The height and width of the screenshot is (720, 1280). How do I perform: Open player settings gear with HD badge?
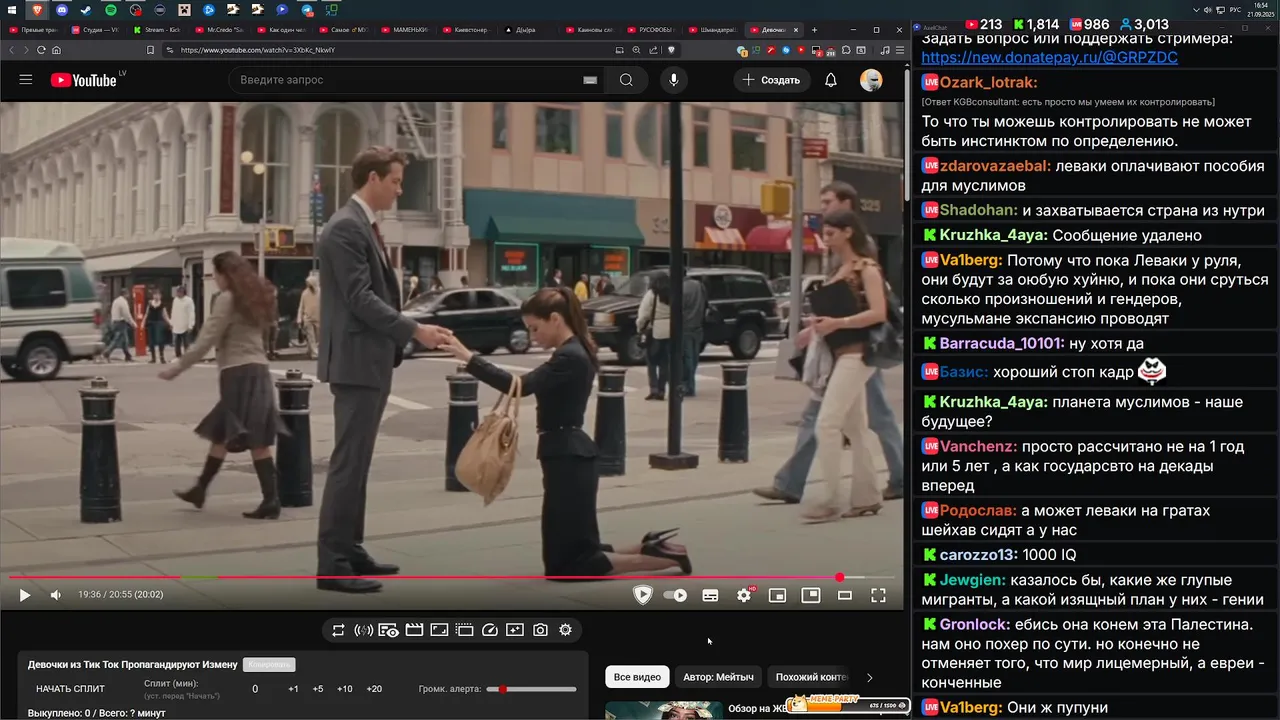click(x=744, y=595)
